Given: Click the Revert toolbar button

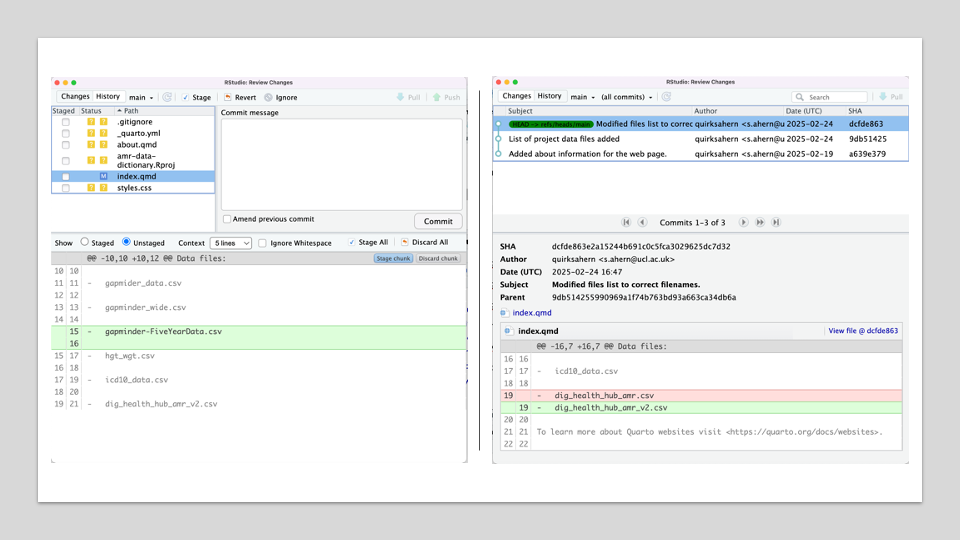Looking at the screenshot, I should point(240,97).
